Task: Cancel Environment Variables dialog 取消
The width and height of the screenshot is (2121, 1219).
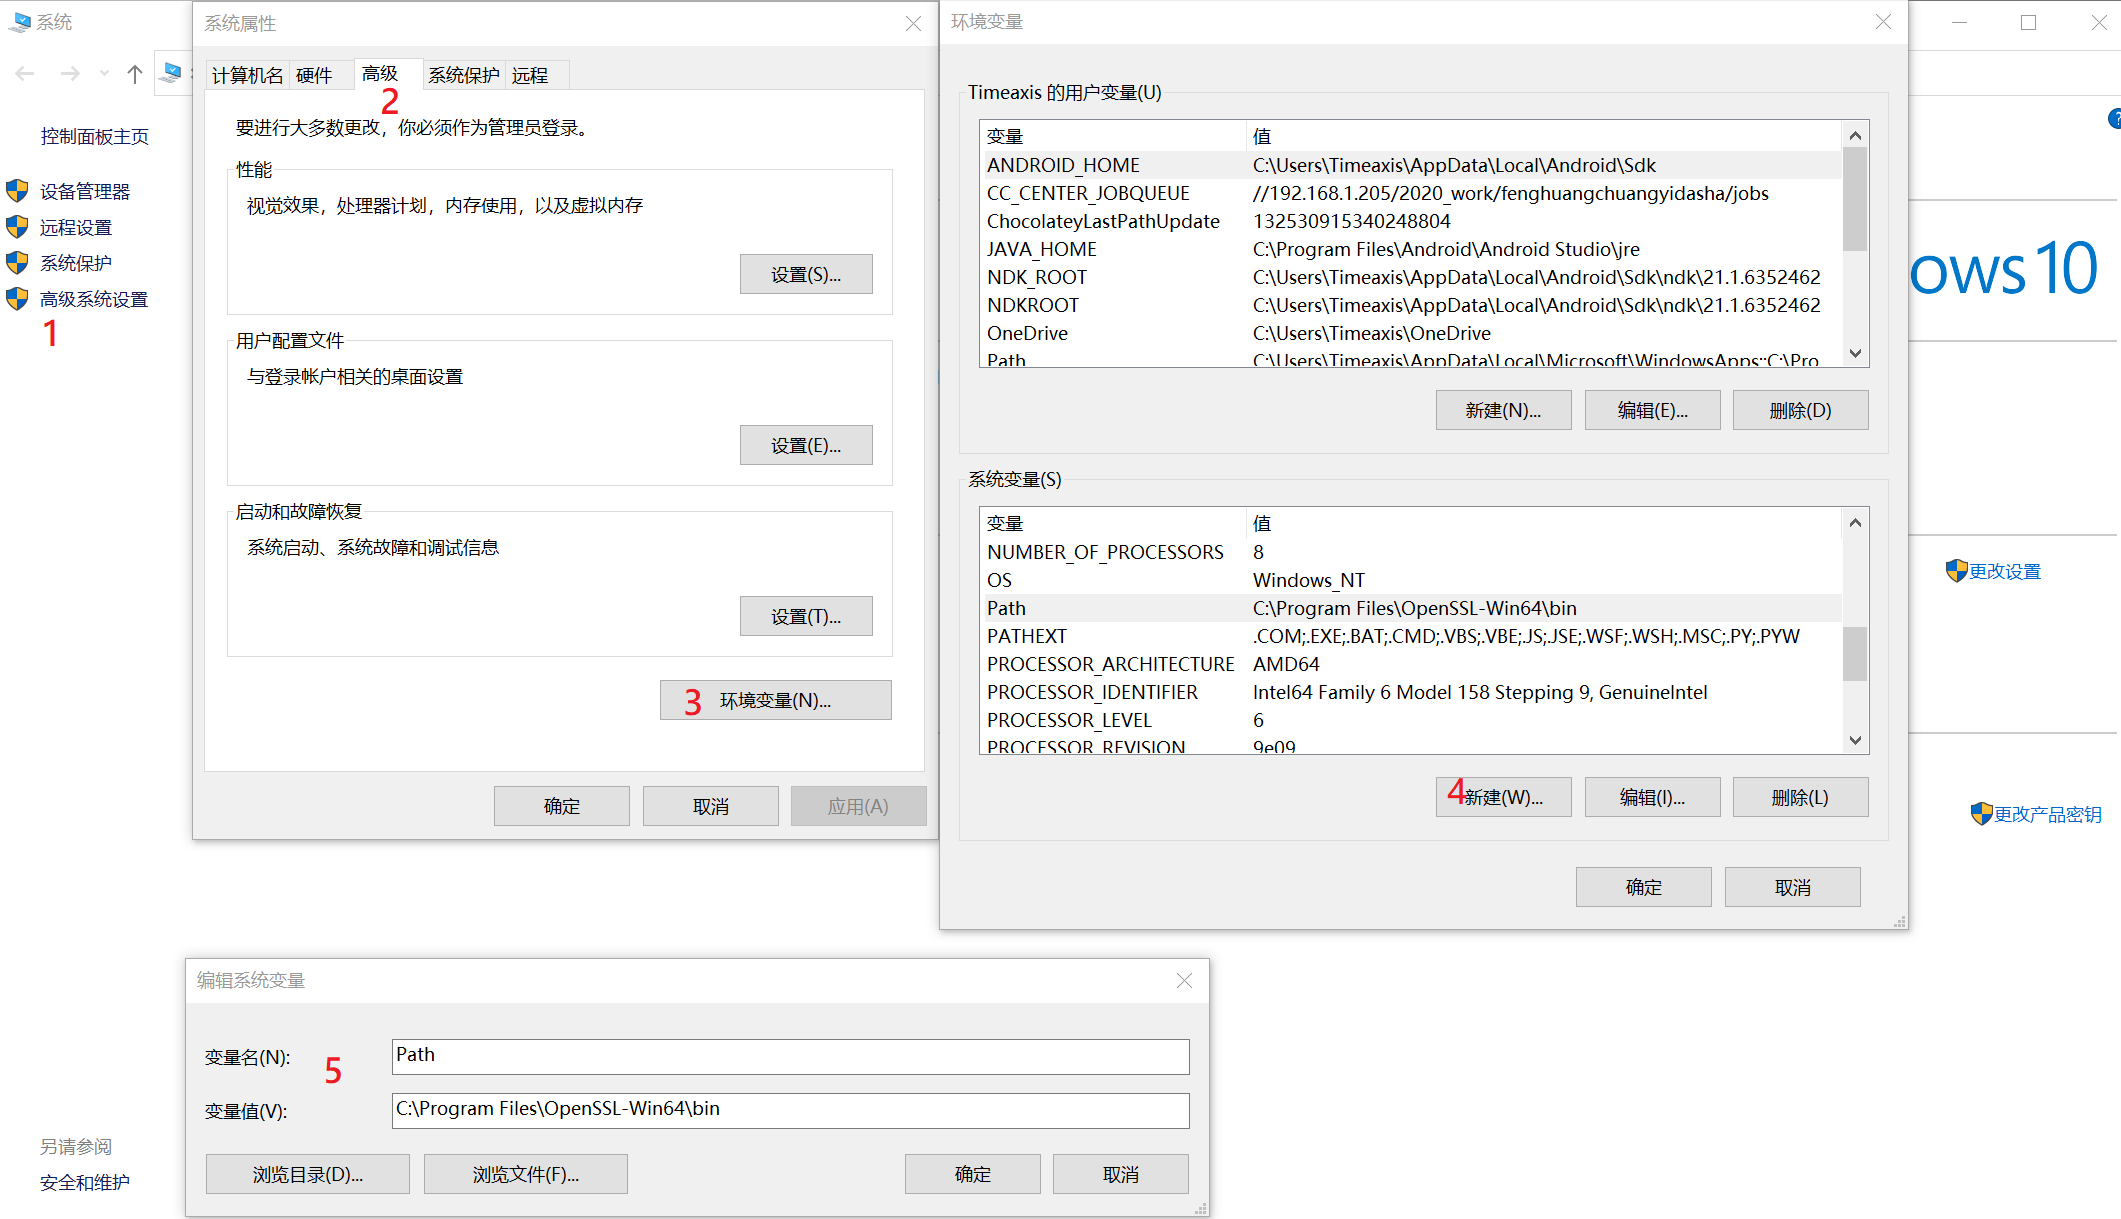Action: coord(1793,887)
